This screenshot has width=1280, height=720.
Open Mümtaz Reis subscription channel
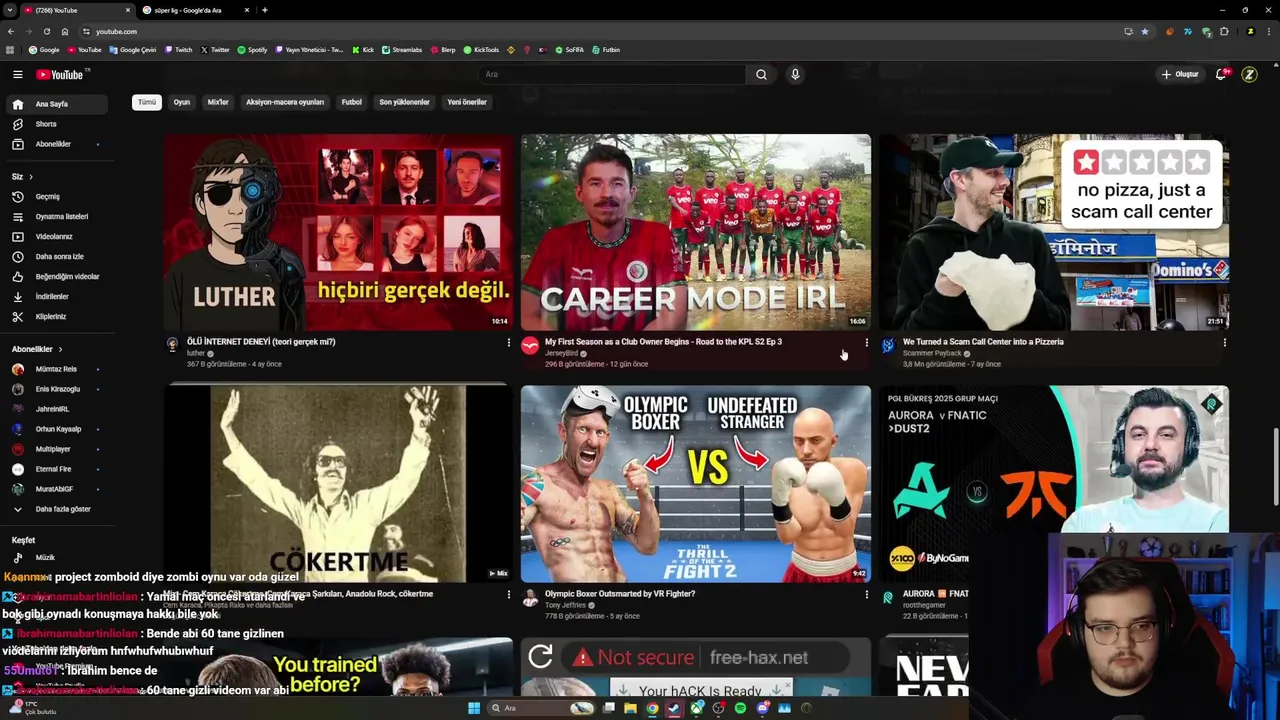click(x=56, y=369)
